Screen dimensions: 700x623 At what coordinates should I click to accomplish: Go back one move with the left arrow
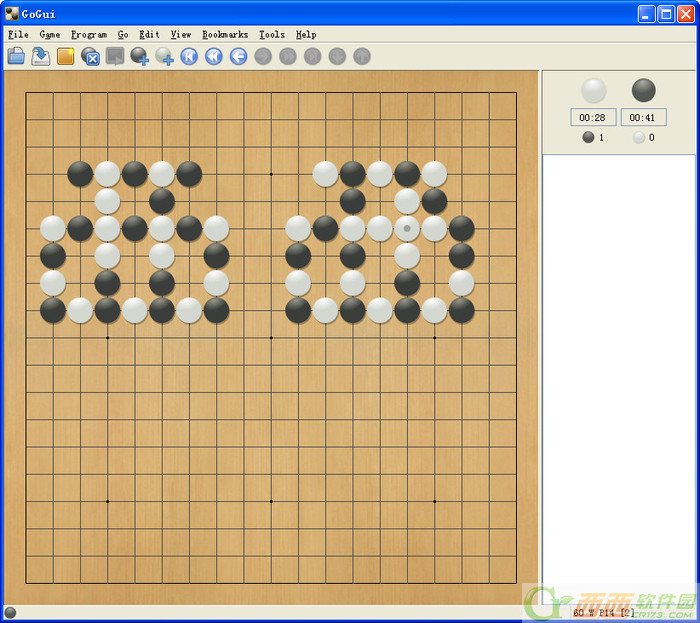click(x=238, y=57)
